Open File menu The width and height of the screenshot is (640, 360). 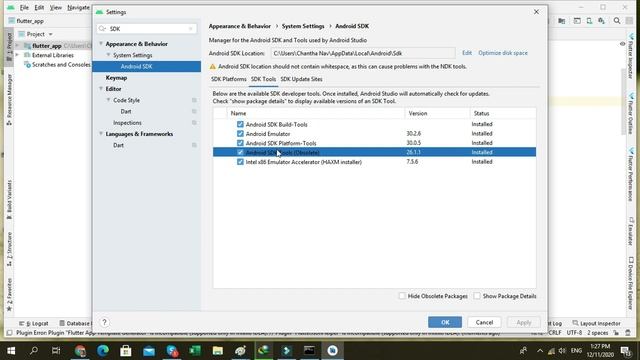(24, 8)
